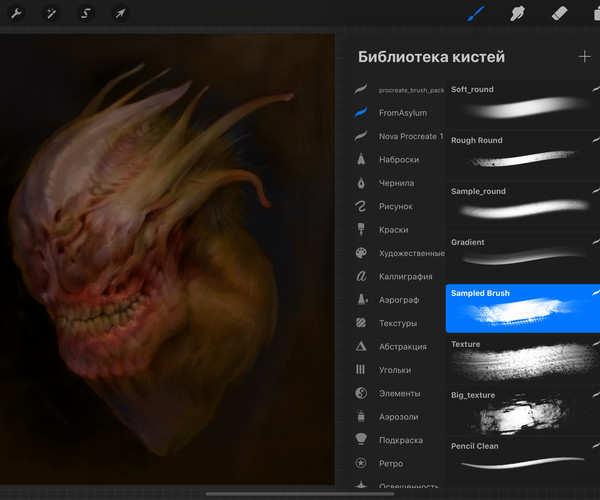Image resolution: width=600 pixels, height=500 pixels.
Task: Click triangle icon beside Абстракция
Action: pos(361,346)
